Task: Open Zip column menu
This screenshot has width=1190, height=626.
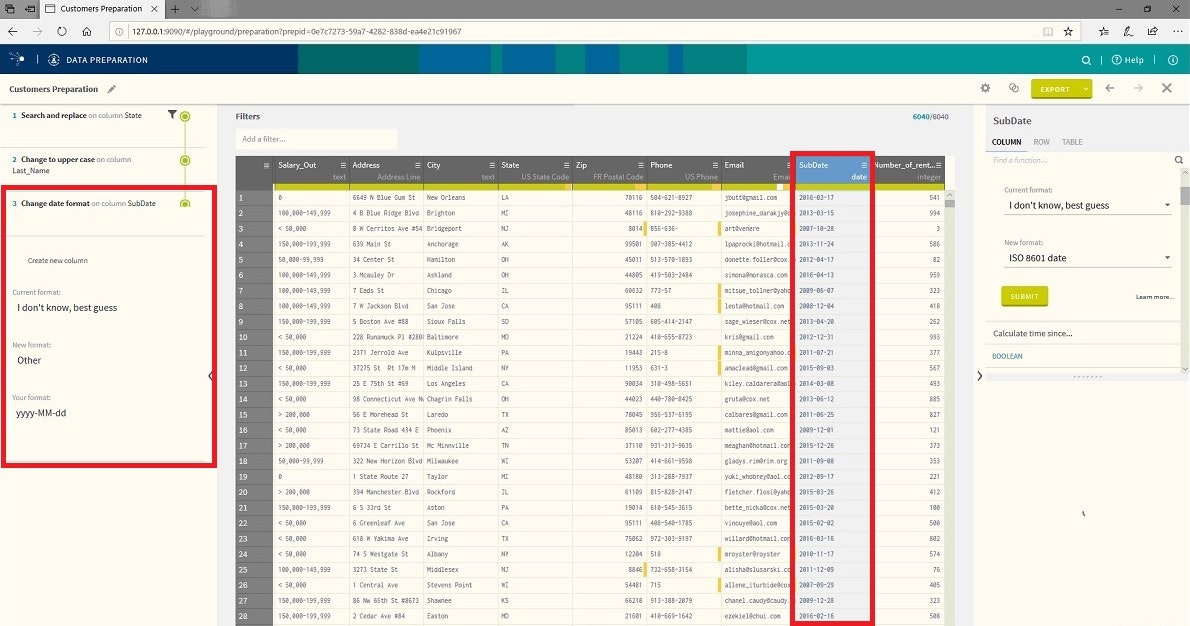Action: tap(641, 165)
